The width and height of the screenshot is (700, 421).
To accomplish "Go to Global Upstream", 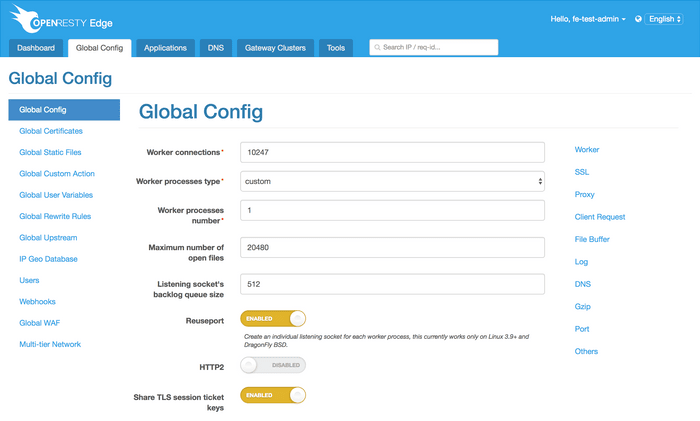I will click(x=48, y=238).
